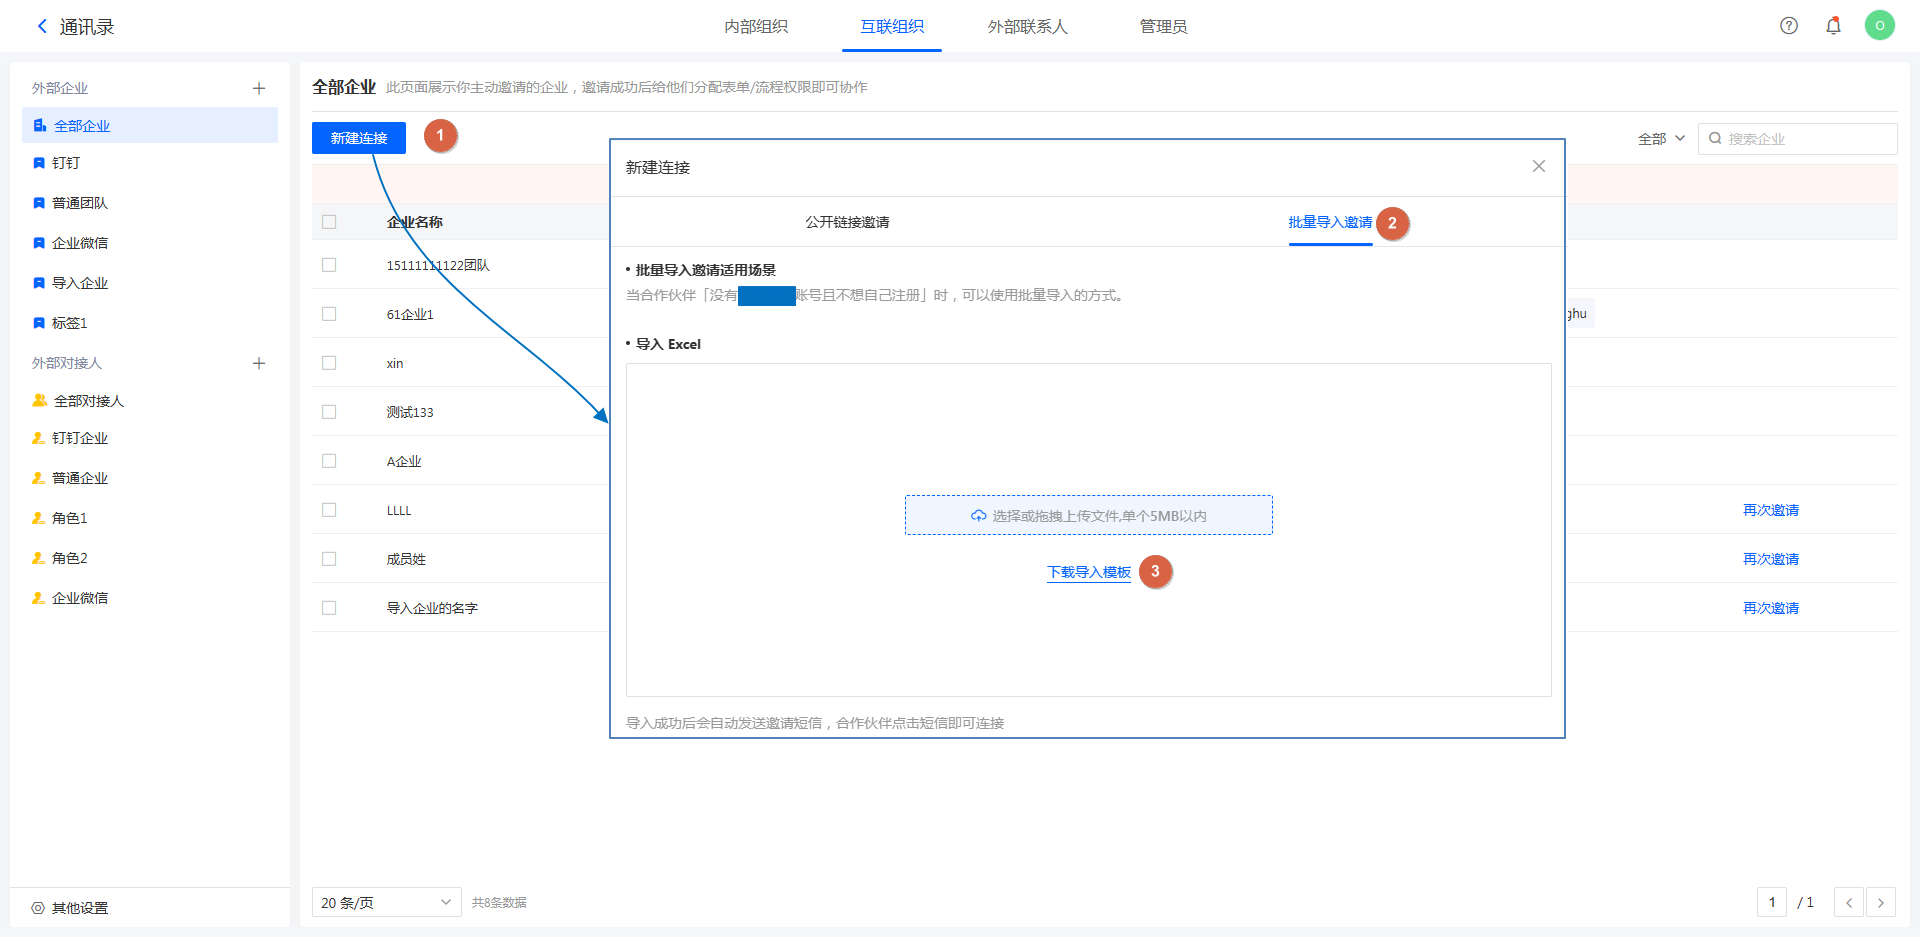Add a new 外部企业 group with plus icon
1920x937 pixels.
click(x=259, y=88)
